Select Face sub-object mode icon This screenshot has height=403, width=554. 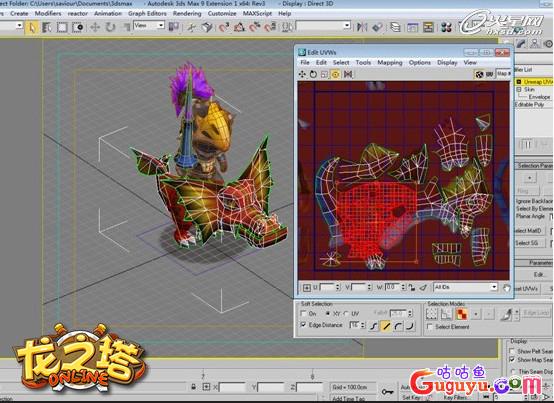click(461, 314)
